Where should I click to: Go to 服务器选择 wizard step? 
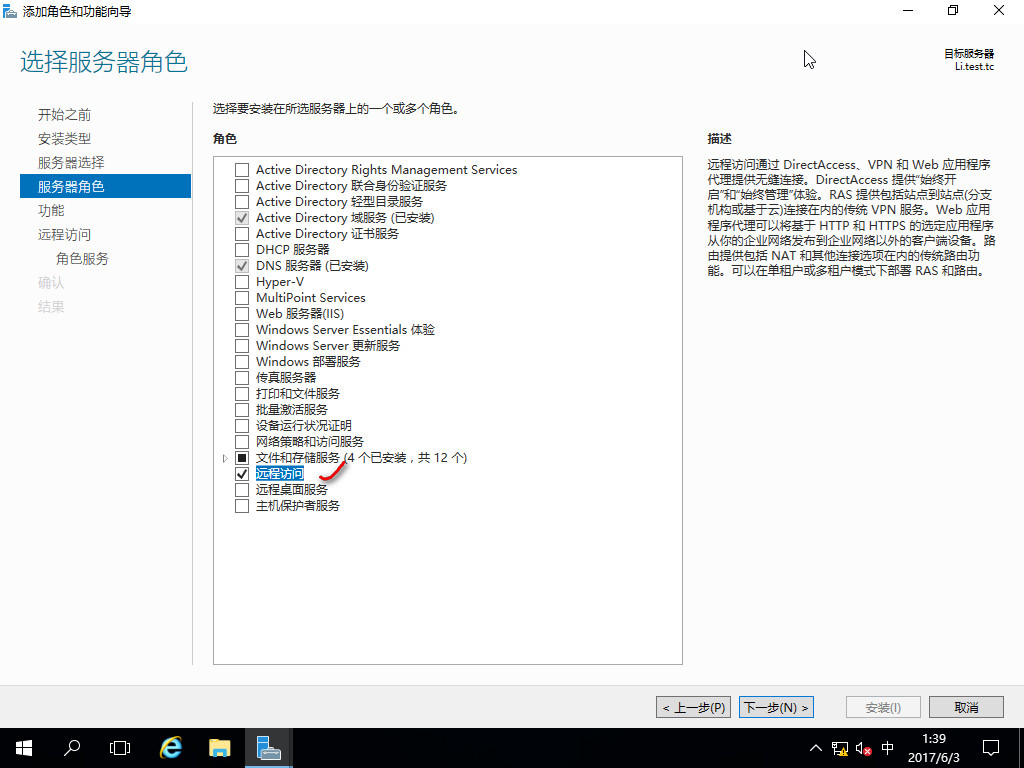coord(71,163)
